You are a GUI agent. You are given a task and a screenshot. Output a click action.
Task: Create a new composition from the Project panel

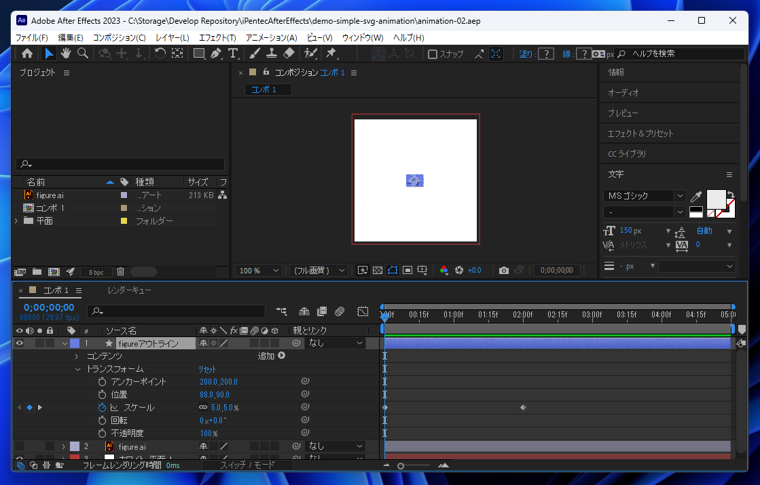click(54, 272)
